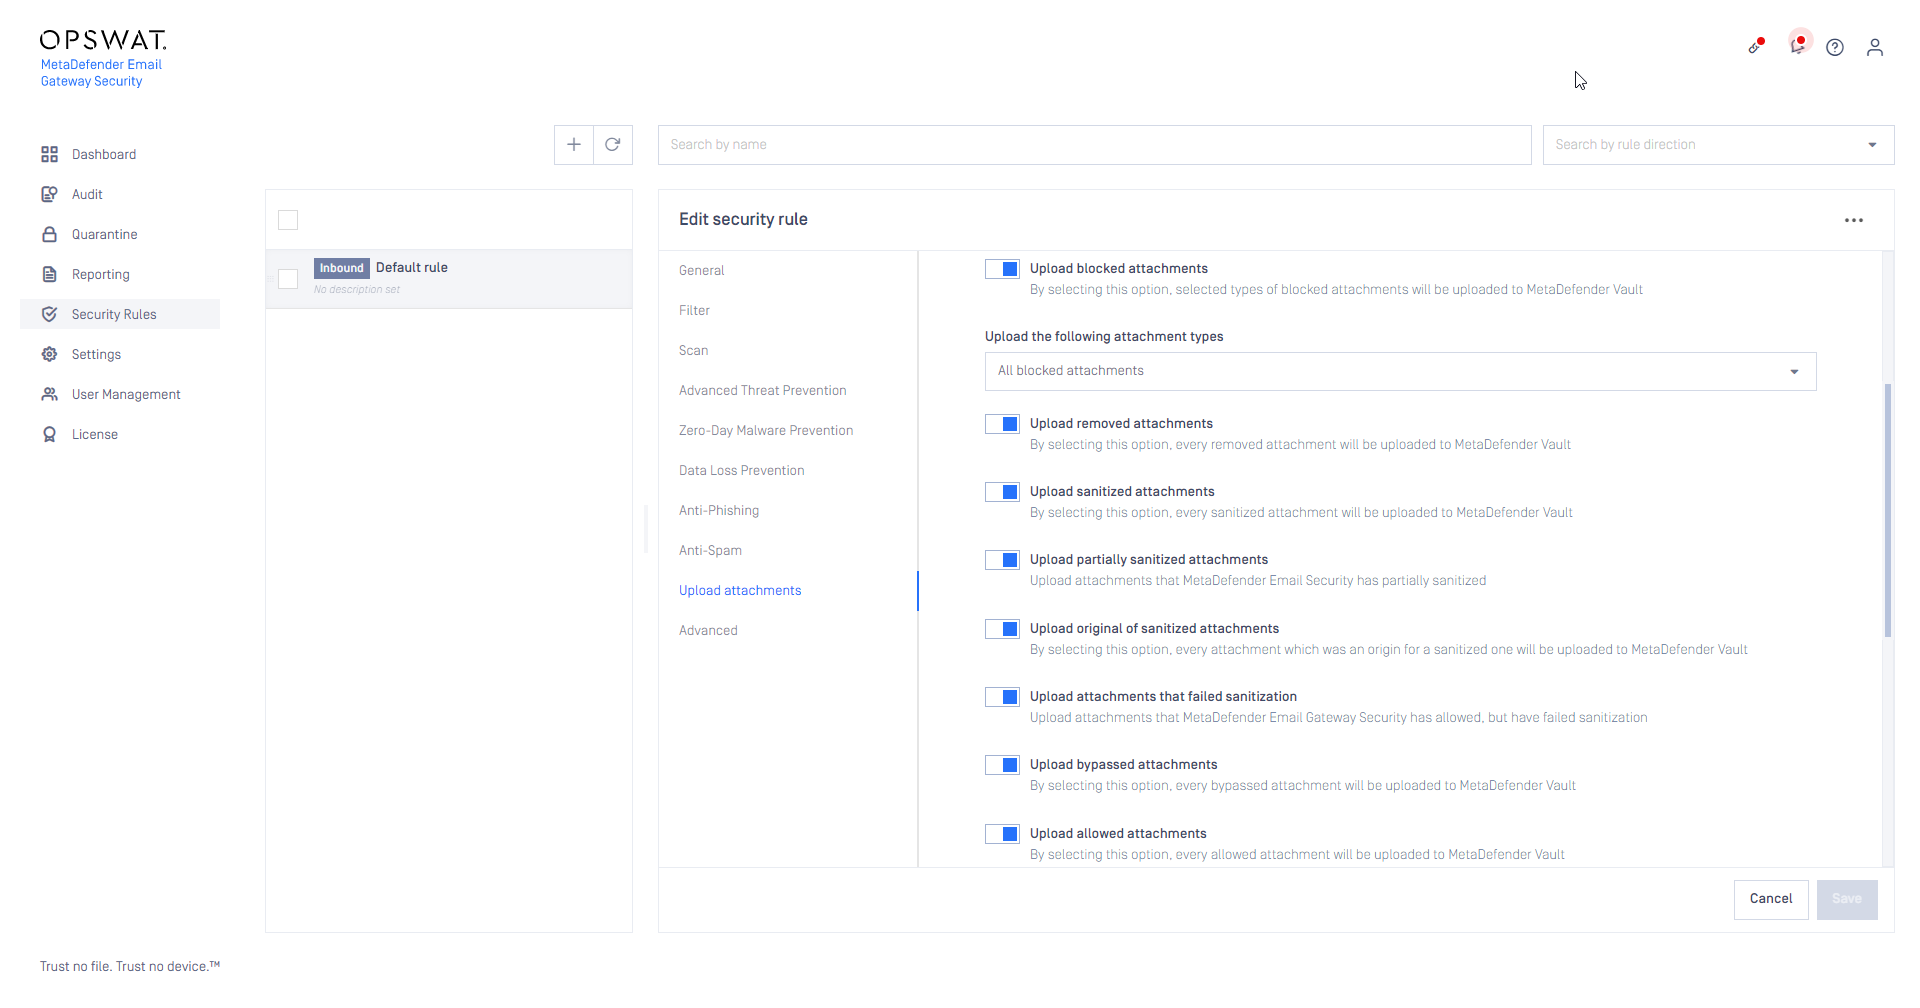Open the help question mark icon
1920x1008 pixels.
(x=1835, y=47)
